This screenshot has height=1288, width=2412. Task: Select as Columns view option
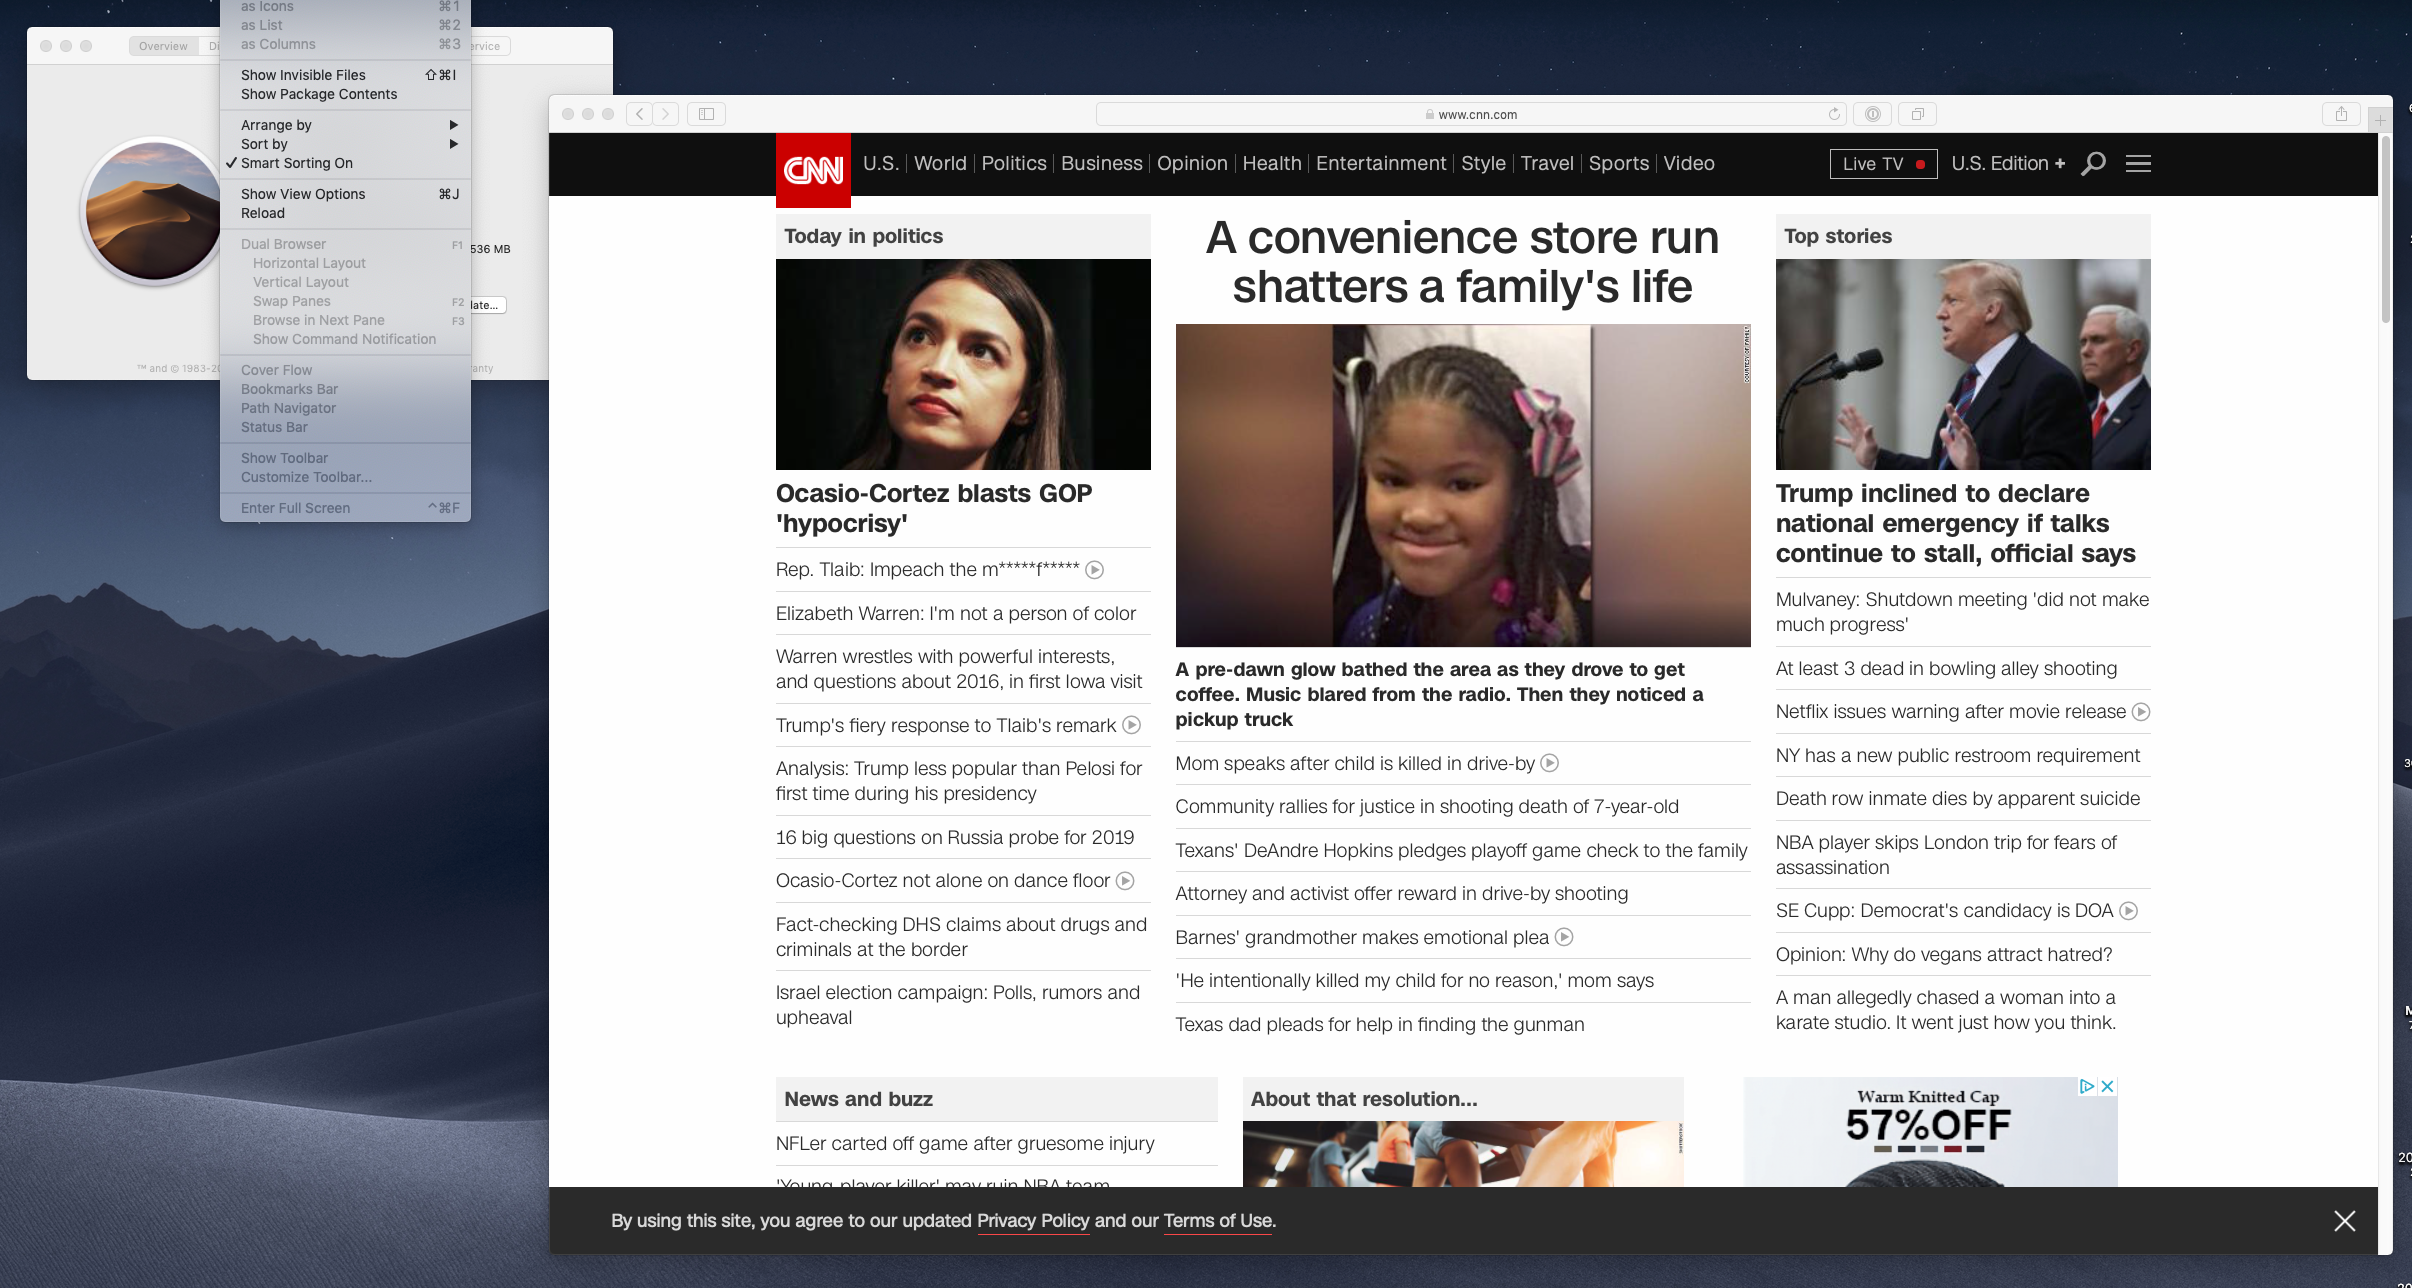(x=345, y=44)
